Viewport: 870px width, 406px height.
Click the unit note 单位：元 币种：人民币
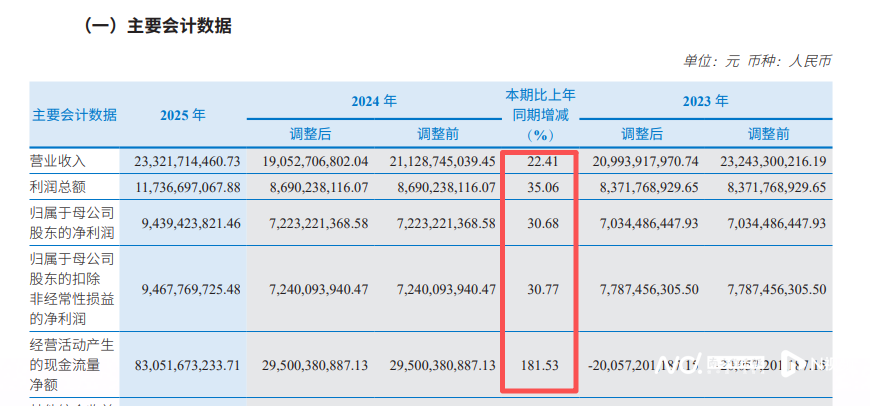[x=756, y=61]
